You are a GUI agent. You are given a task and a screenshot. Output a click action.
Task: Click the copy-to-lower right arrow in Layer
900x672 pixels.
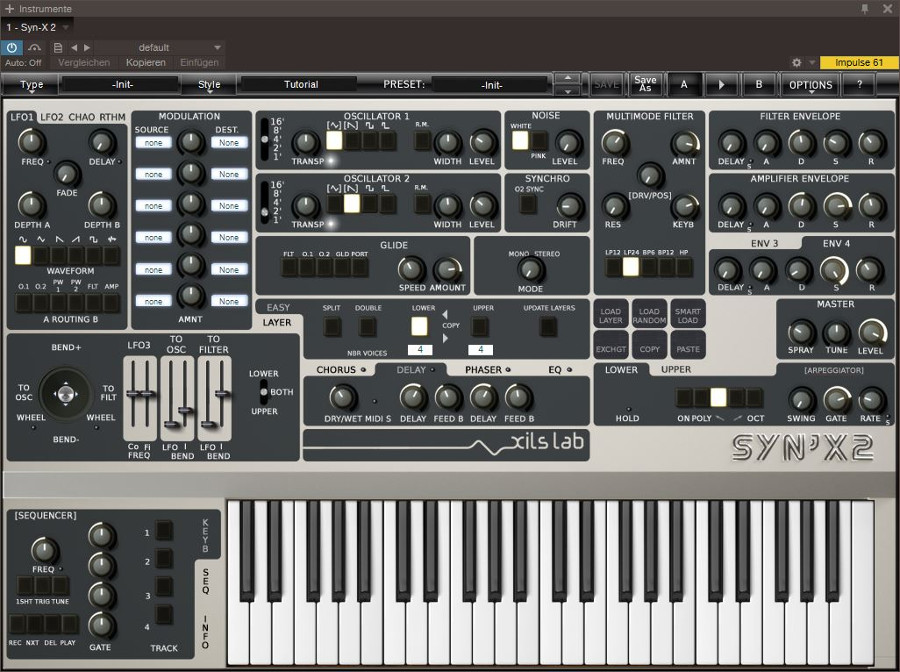coord(445,339)
